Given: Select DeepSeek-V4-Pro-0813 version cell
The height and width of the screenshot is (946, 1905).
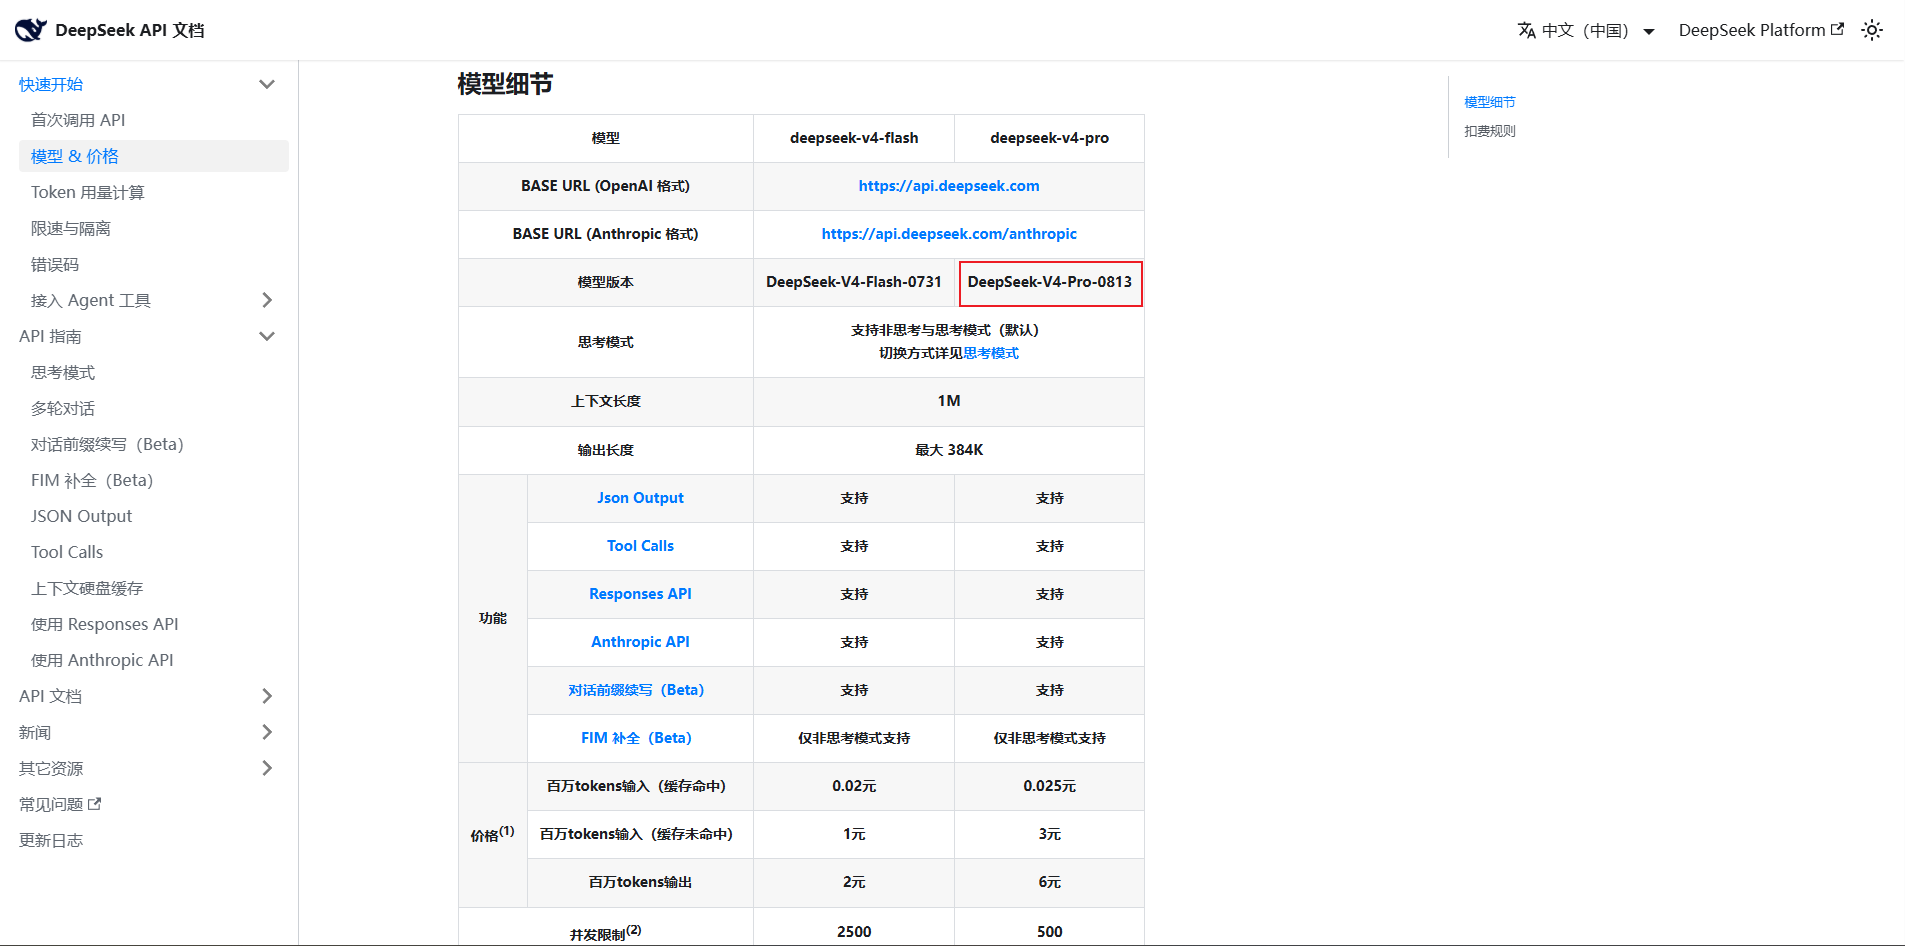Looking at the screenshot, I should pos(1050,283).
